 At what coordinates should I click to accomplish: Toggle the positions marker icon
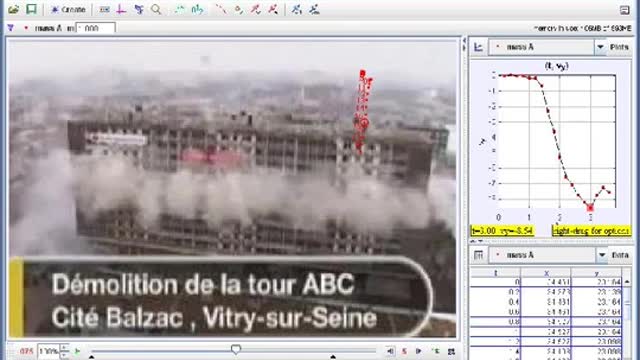click(x=238, y=9)
